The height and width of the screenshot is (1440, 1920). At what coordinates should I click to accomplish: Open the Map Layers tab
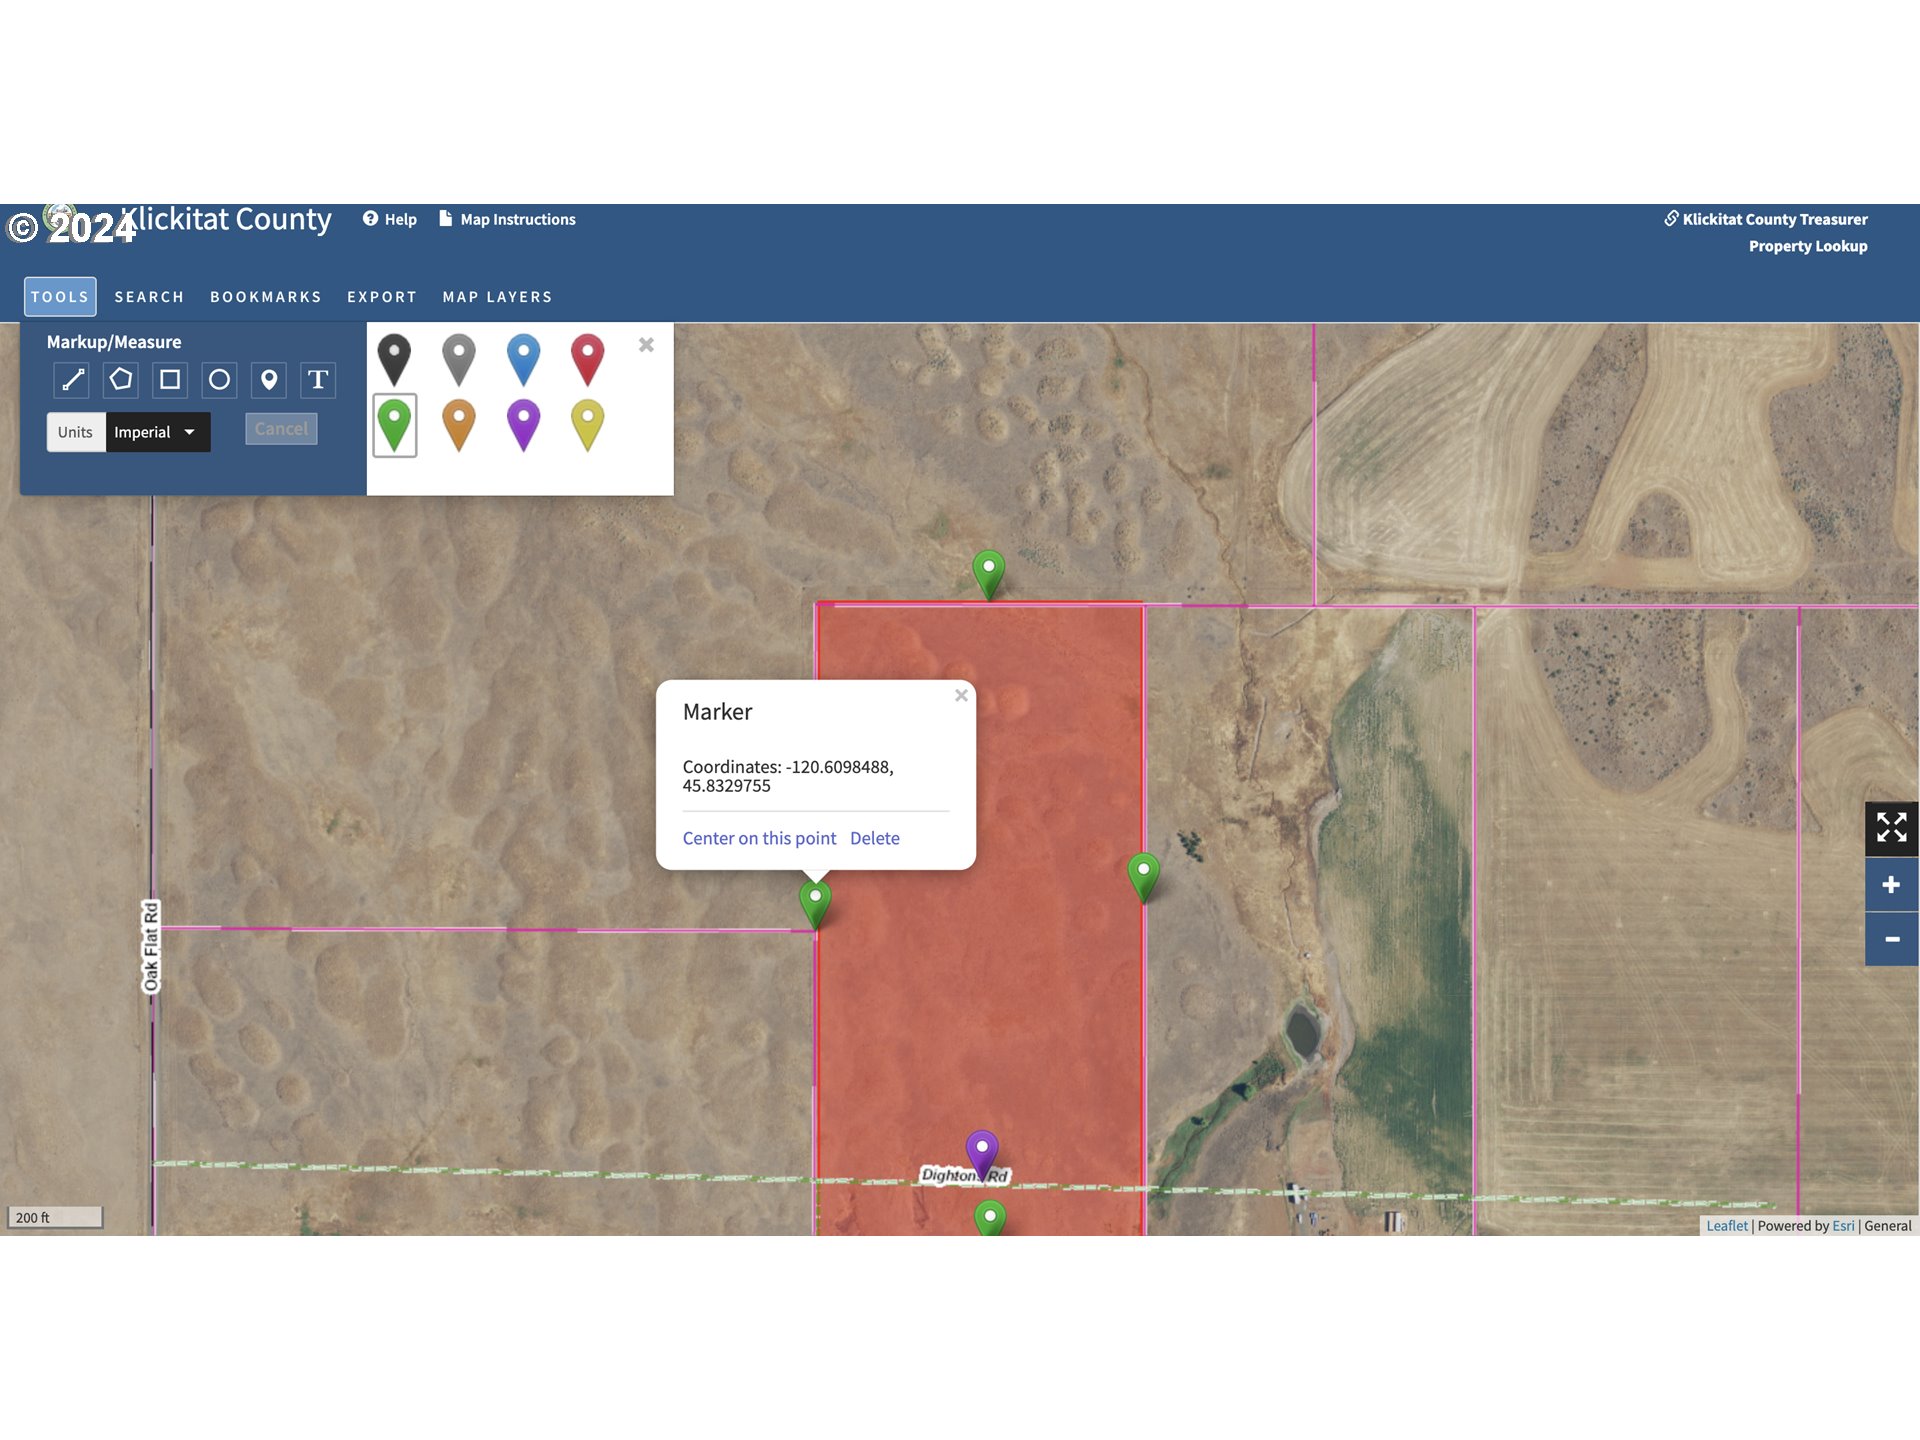click(497, 297)
